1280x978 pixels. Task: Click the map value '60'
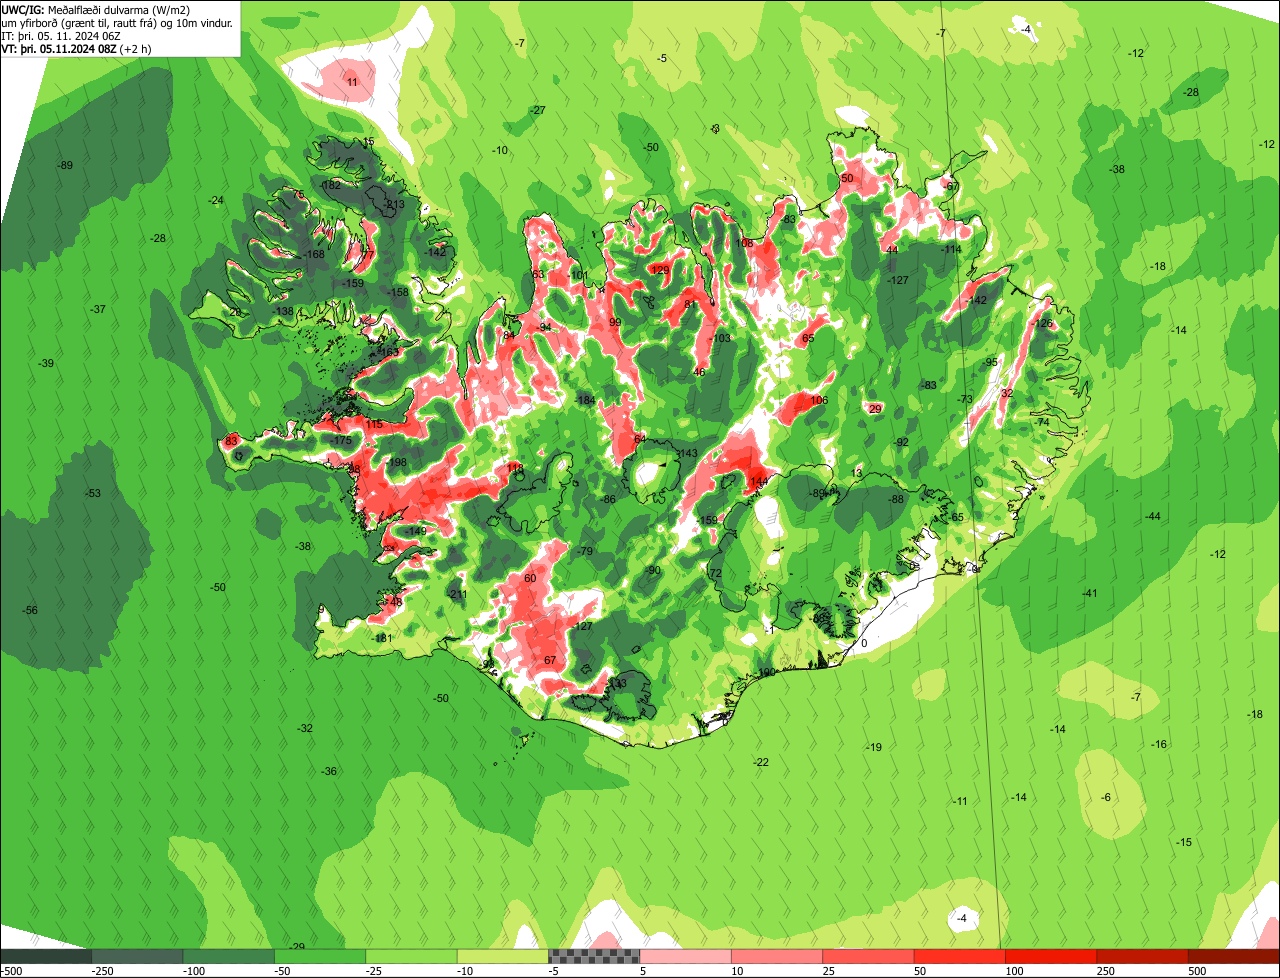click(530, 578)
